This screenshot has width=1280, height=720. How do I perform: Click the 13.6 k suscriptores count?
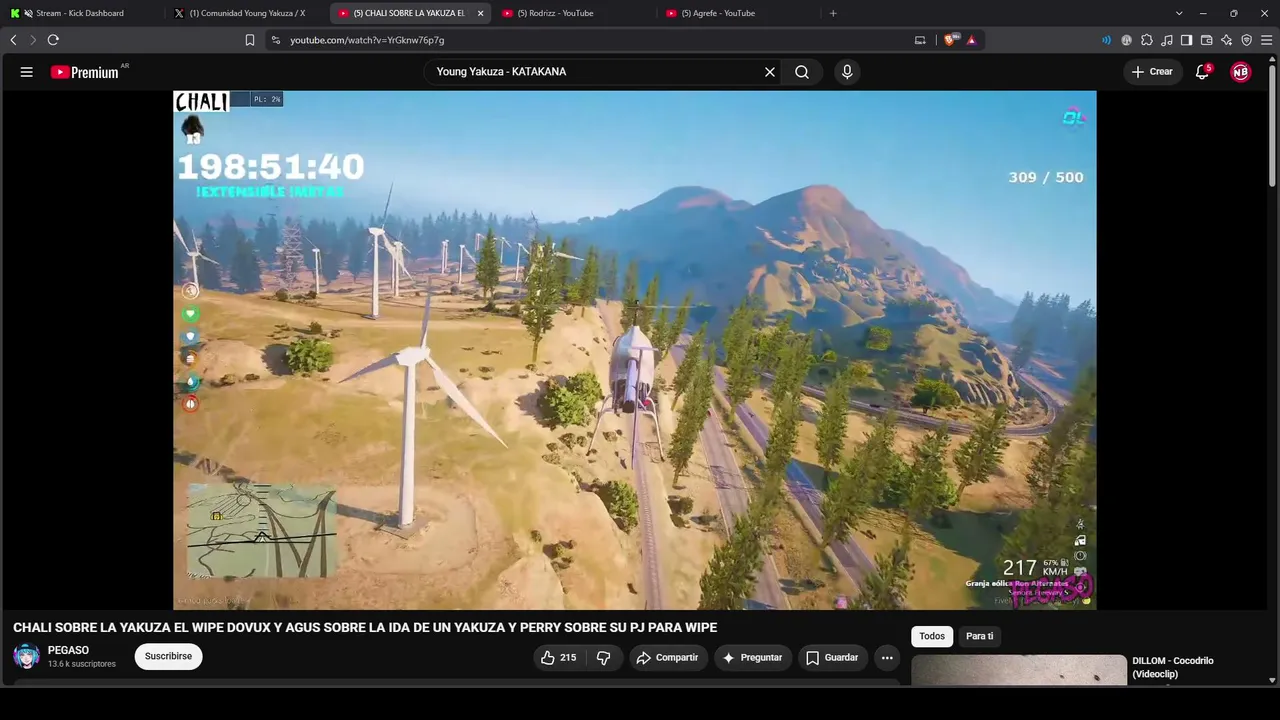tap(82, 664)
